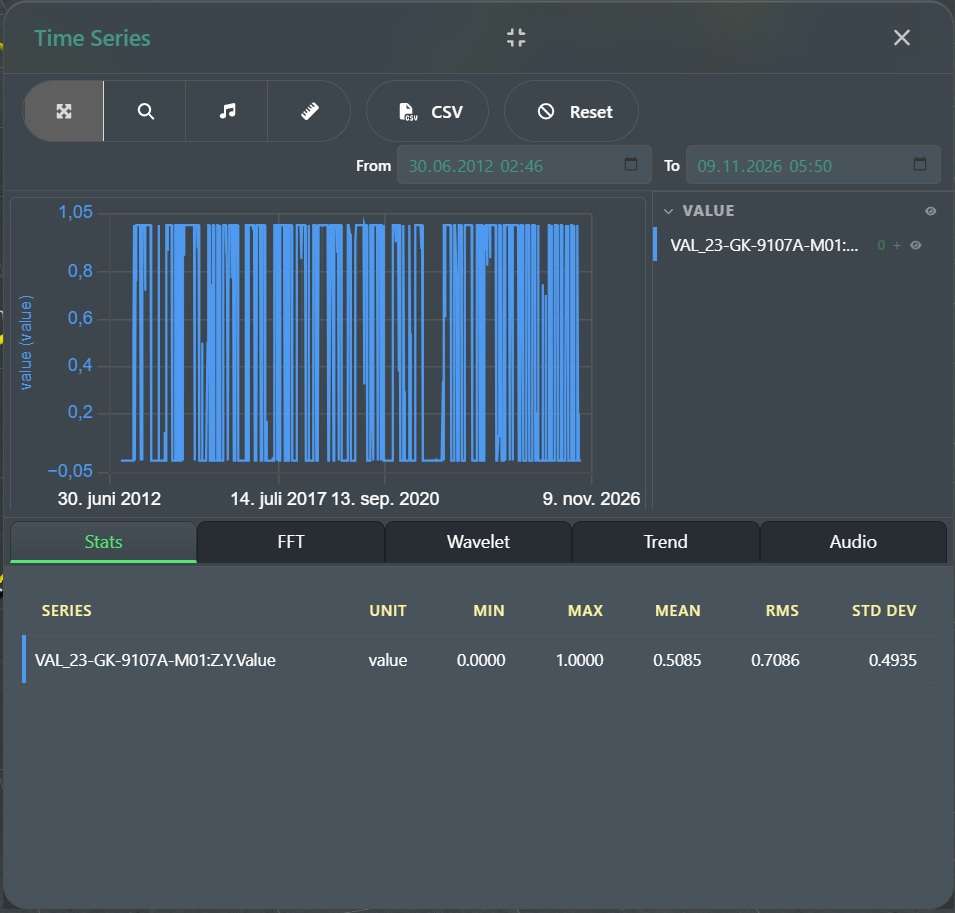The width and height of the screenshot is (955, 913).
Task: Click the Reset button
Action: 571,111
